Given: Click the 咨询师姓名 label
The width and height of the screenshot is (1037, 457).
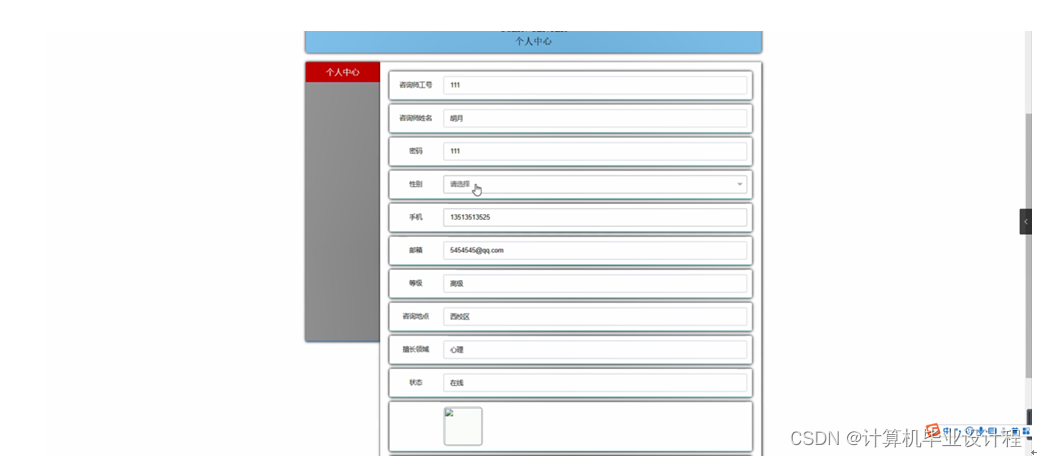Looking at the screenshot, I should pos(415,118).
